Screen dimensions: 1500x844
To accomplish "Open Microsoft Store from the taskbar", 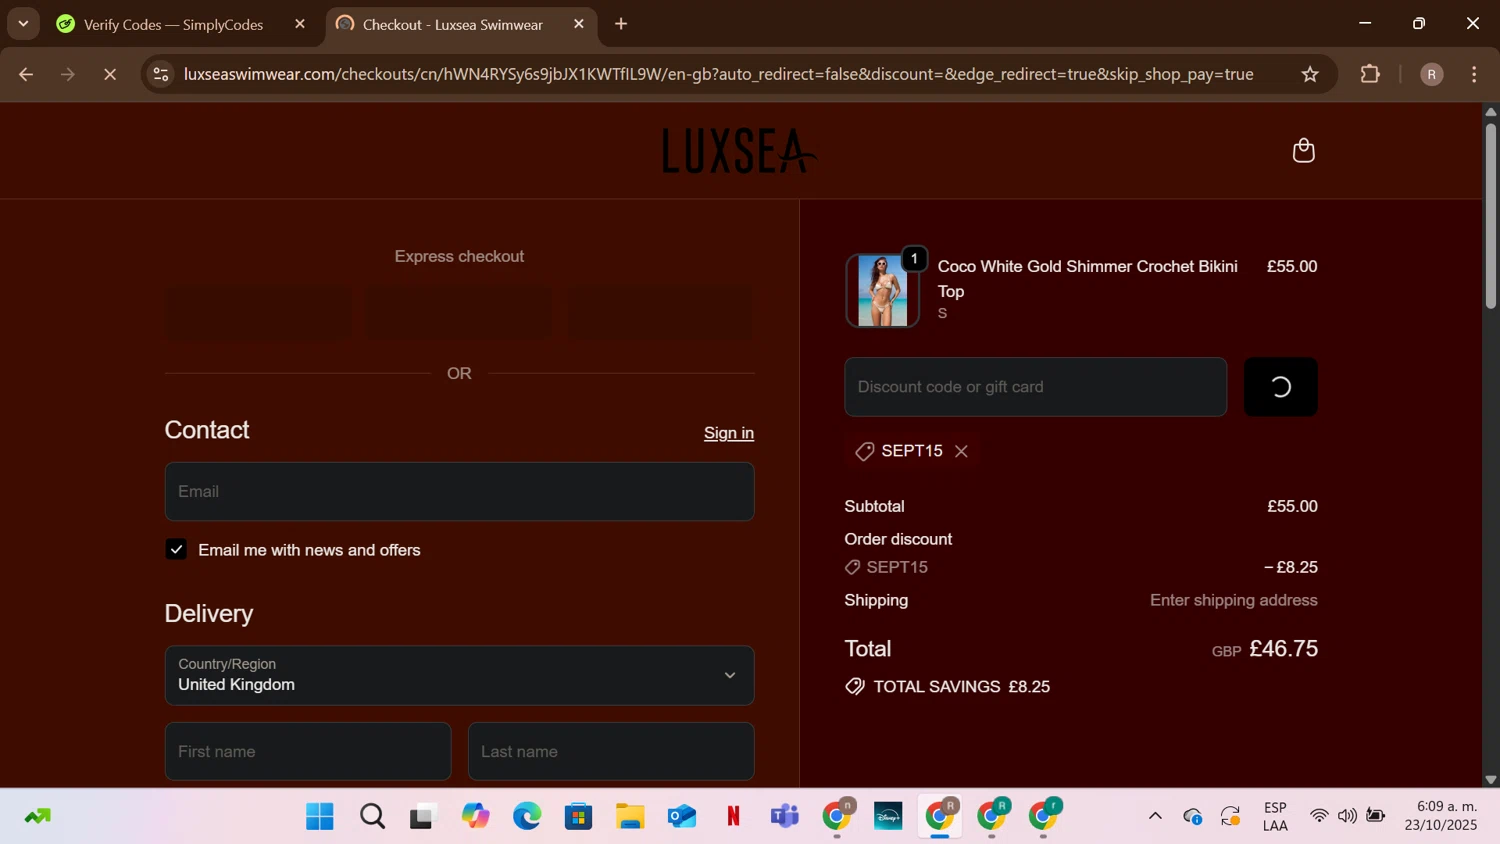I will point(578,817).
